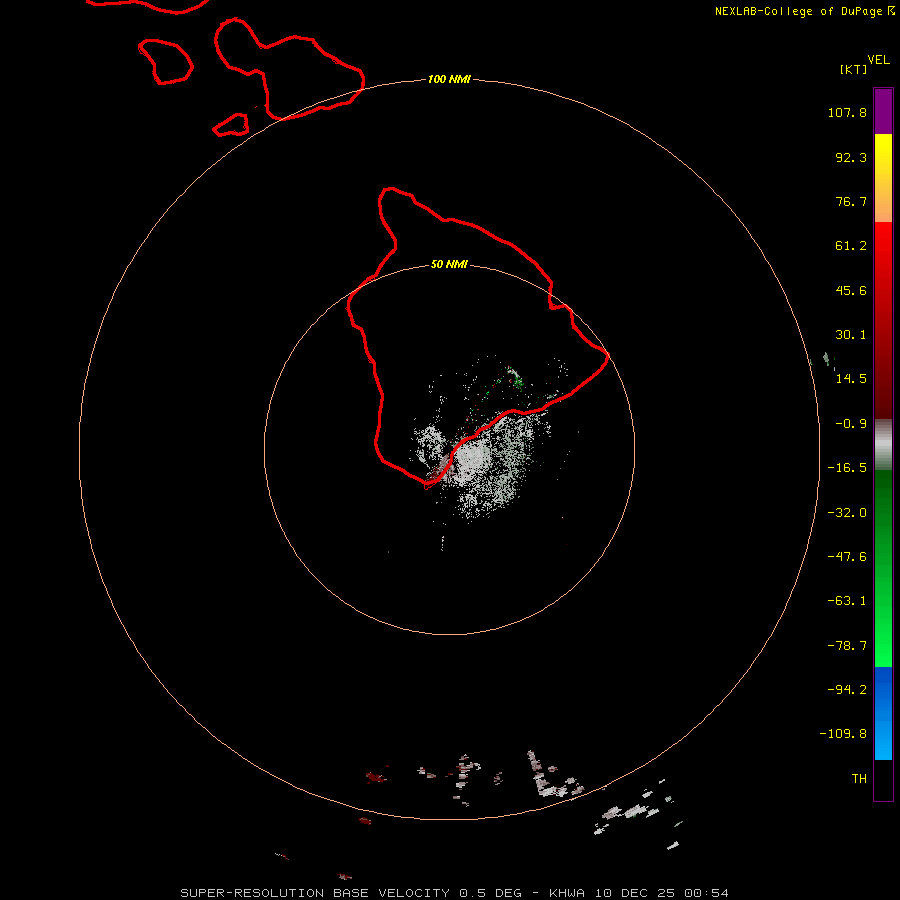
Task: Click the 30.1 velocity scale value
Action: 851,335
